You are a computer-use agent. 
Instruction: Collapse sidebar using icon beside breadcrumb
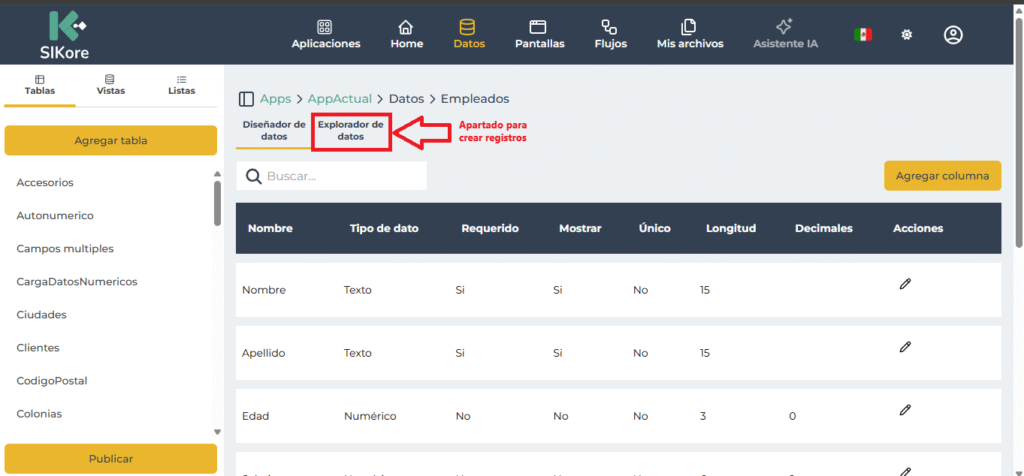coord(246,99)
